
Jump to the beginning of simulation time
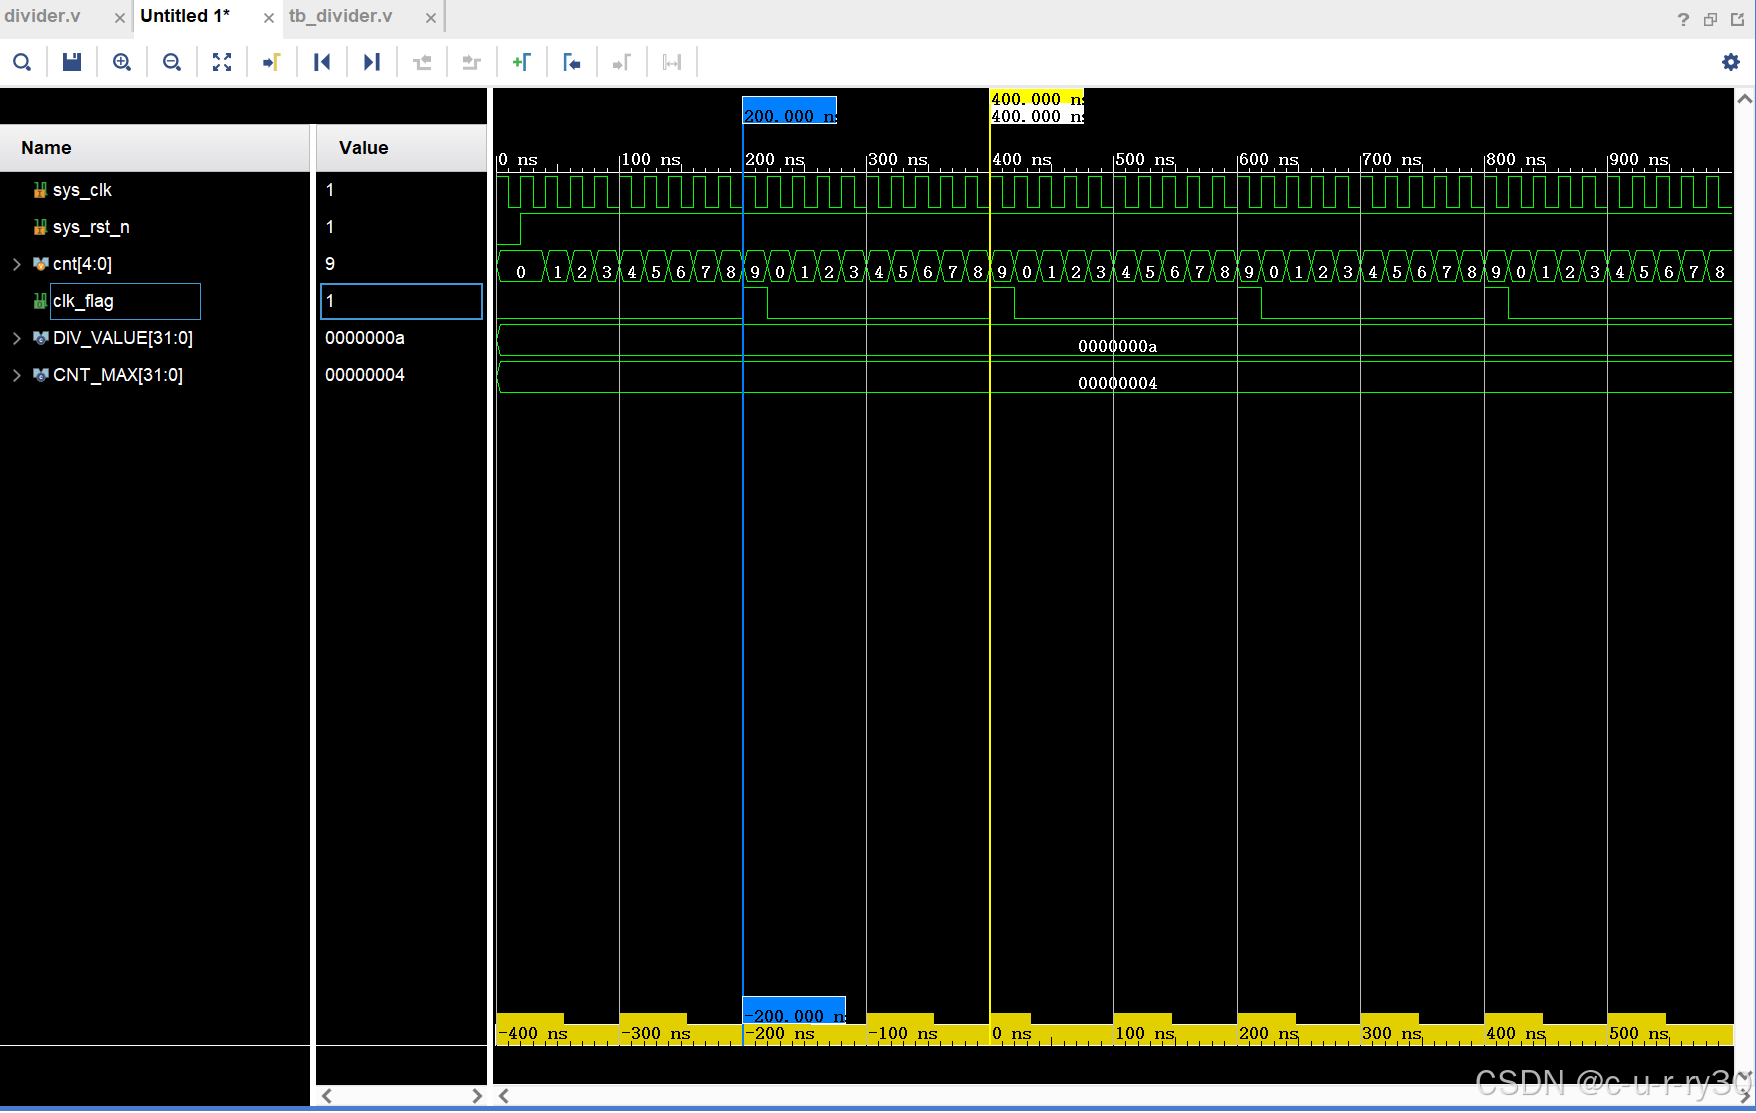[x=322, y=62]
